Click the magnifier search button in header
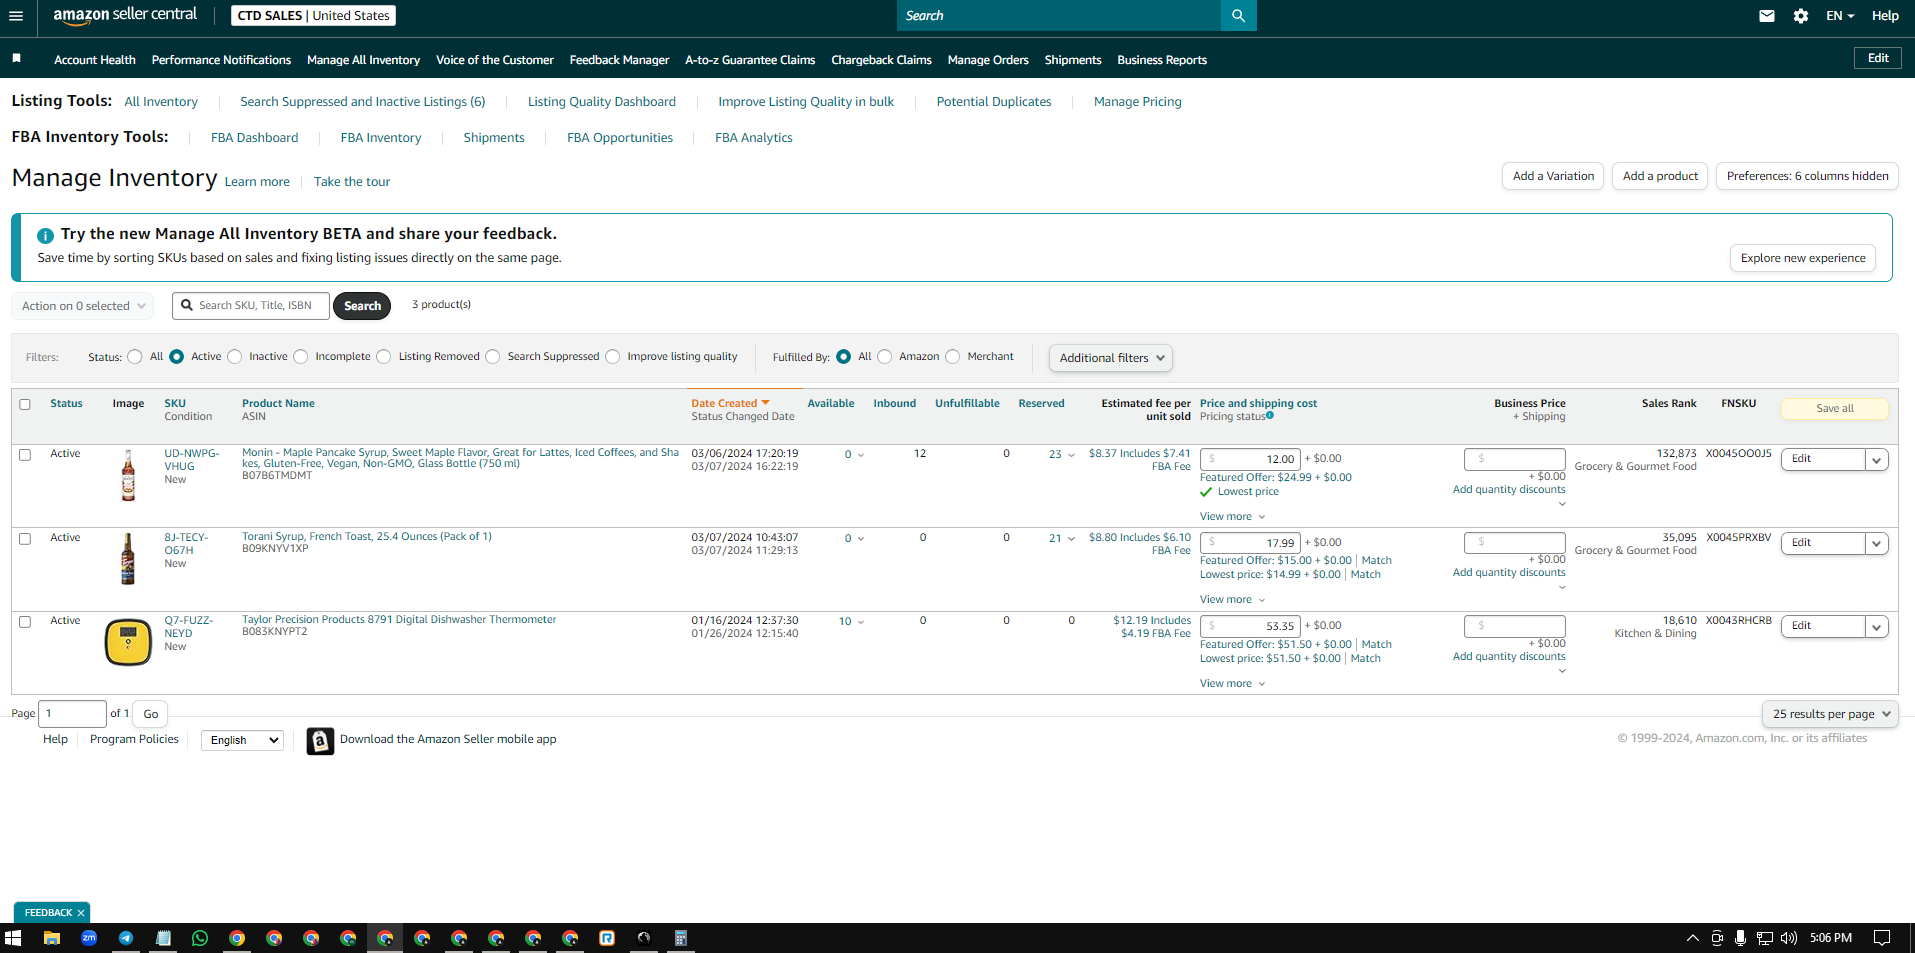The image size is (1915, 953). (x=1238, y=16)
